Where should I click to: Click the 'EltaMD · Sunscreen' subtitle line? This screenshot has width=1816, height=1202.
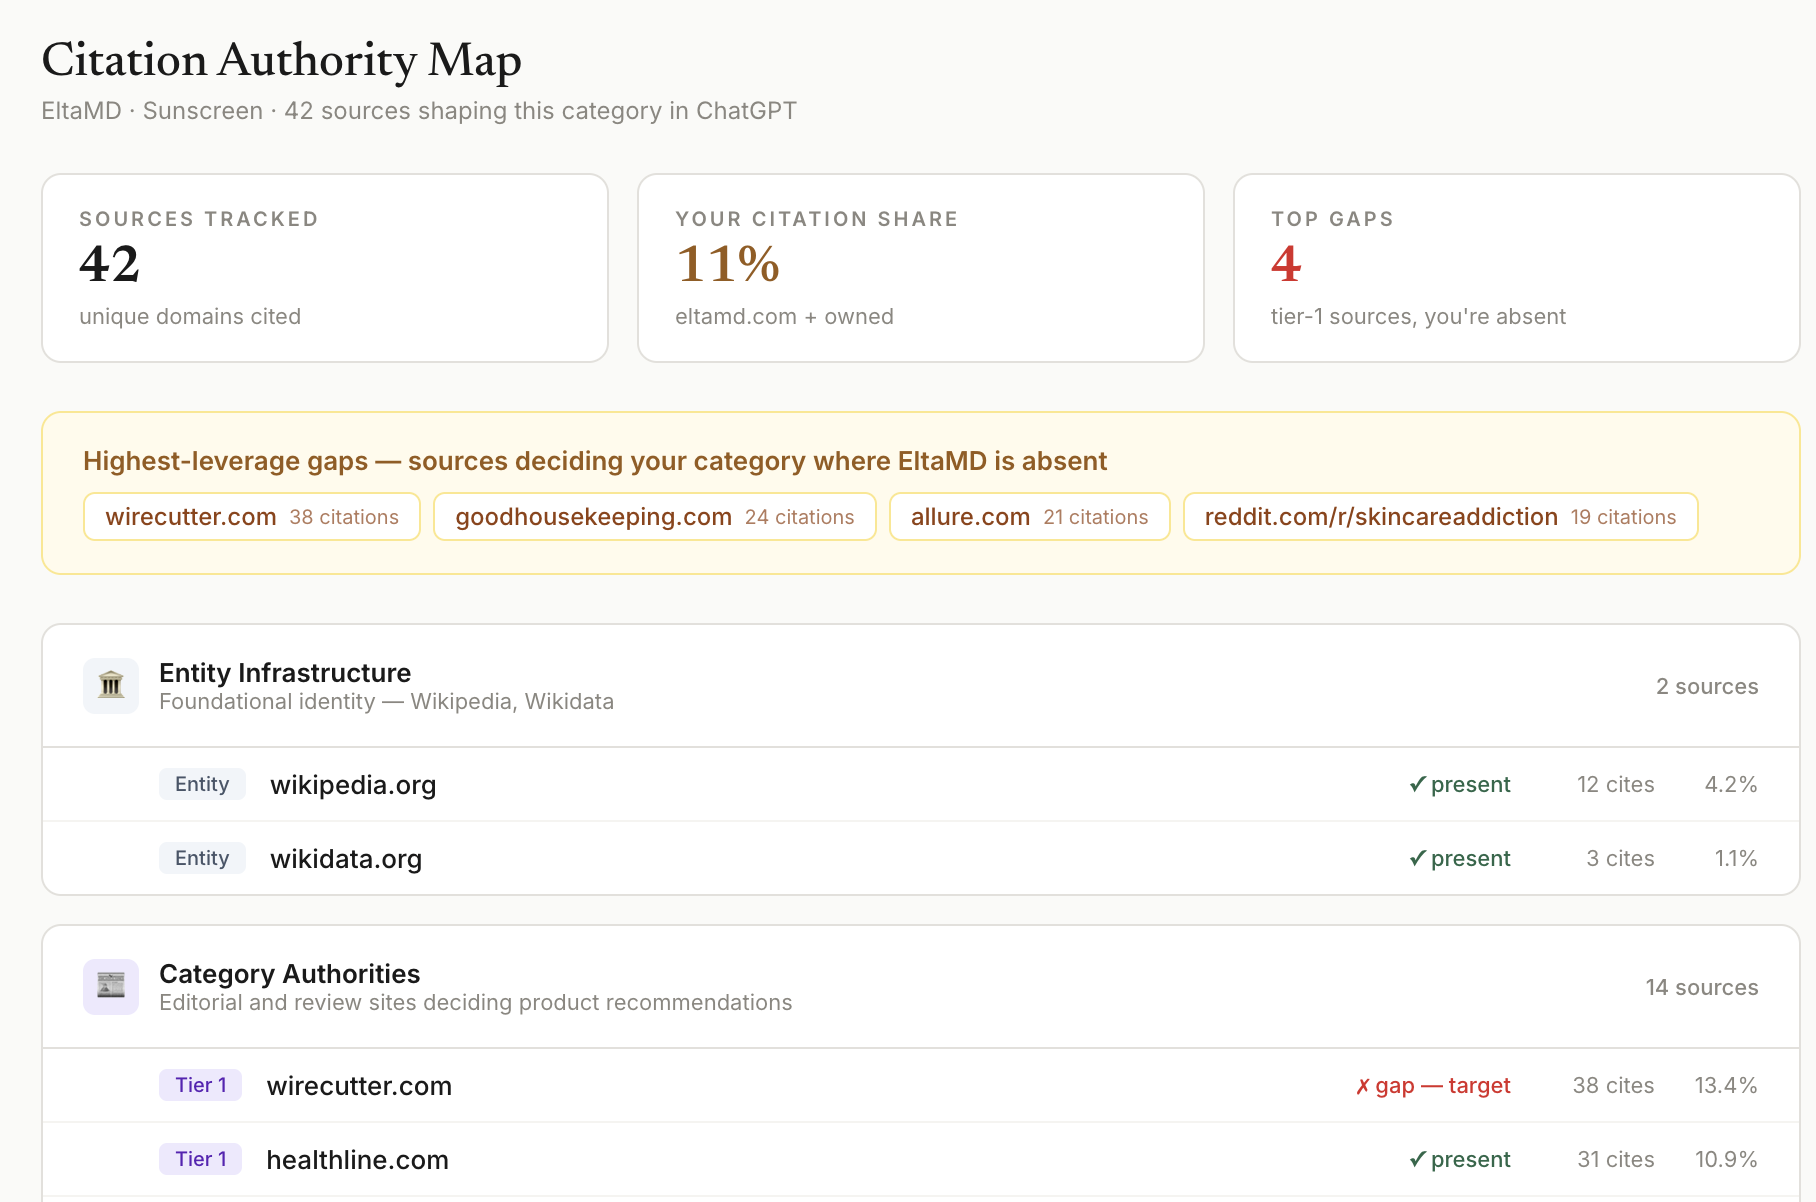tap(419, 111)
